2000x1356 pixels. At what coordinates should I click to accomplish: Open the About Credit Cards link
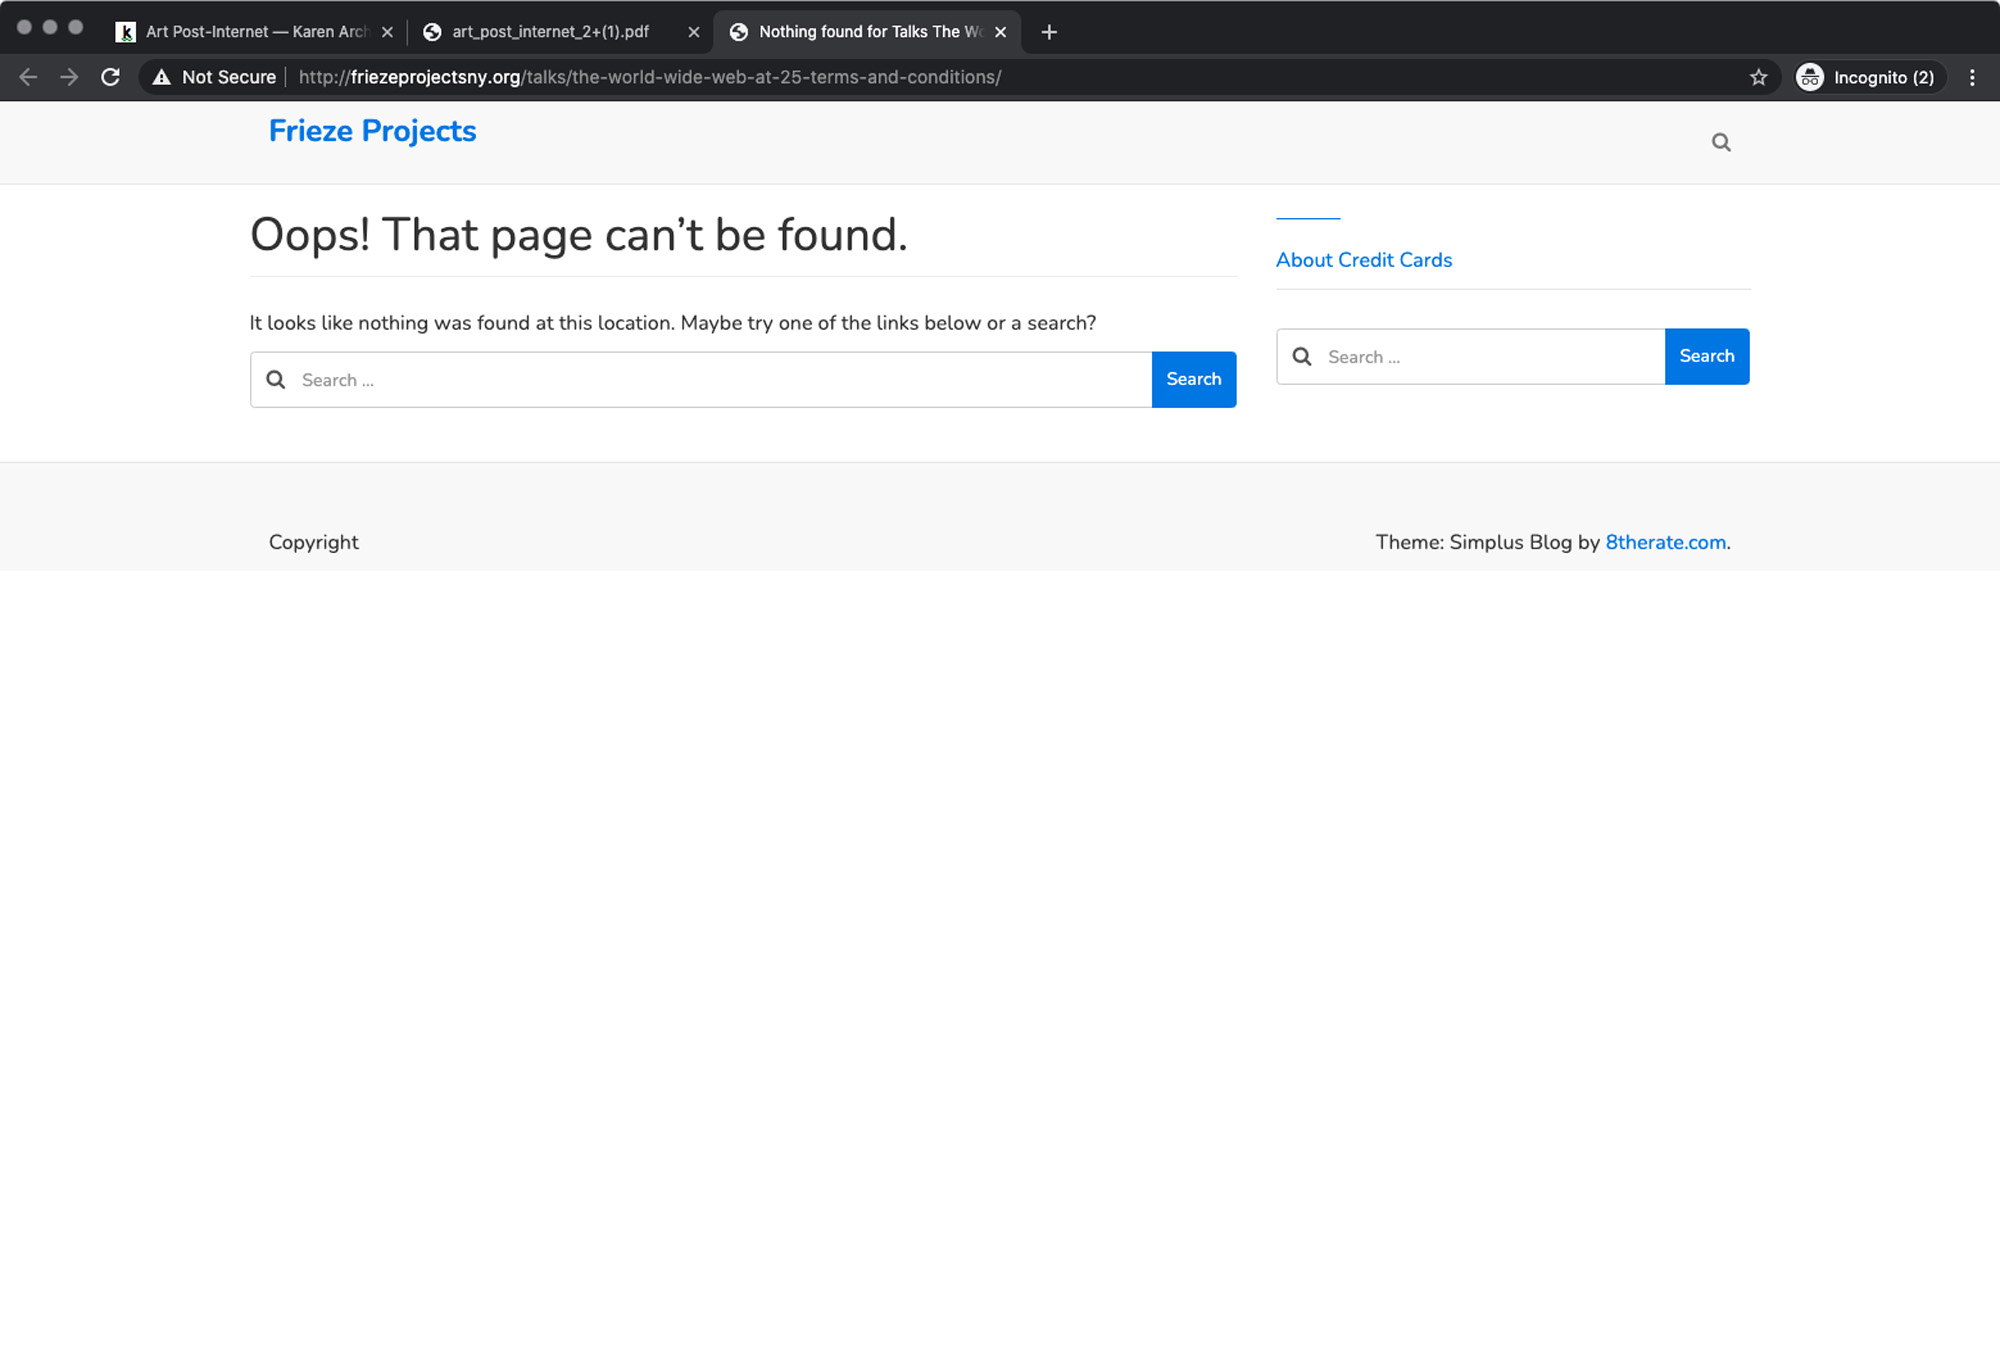(x=1363, y=260)
